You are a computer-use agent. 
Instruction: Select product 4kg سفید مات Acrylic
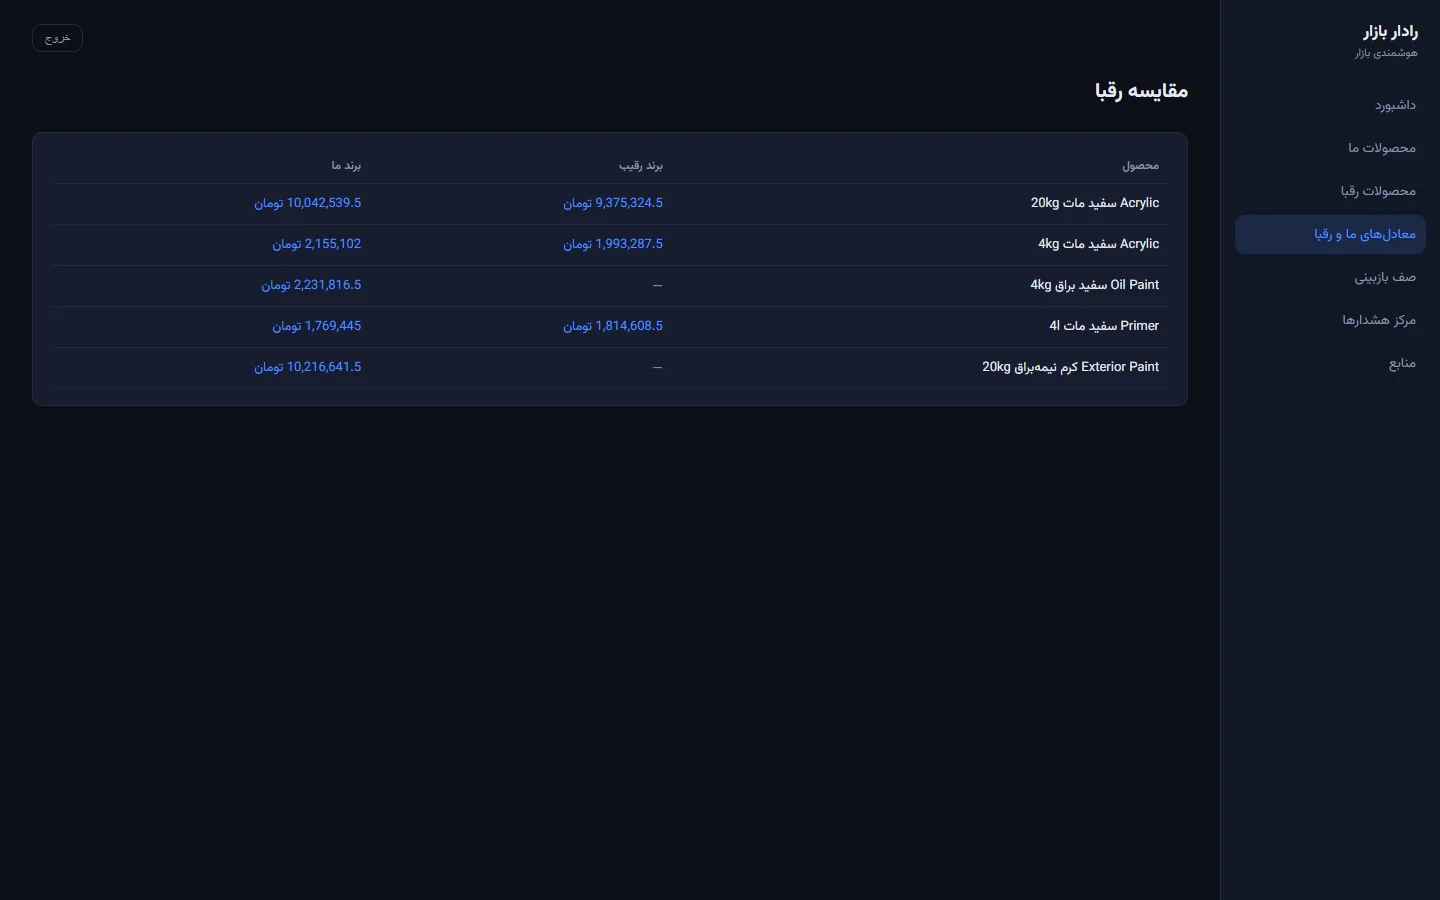1099,244
